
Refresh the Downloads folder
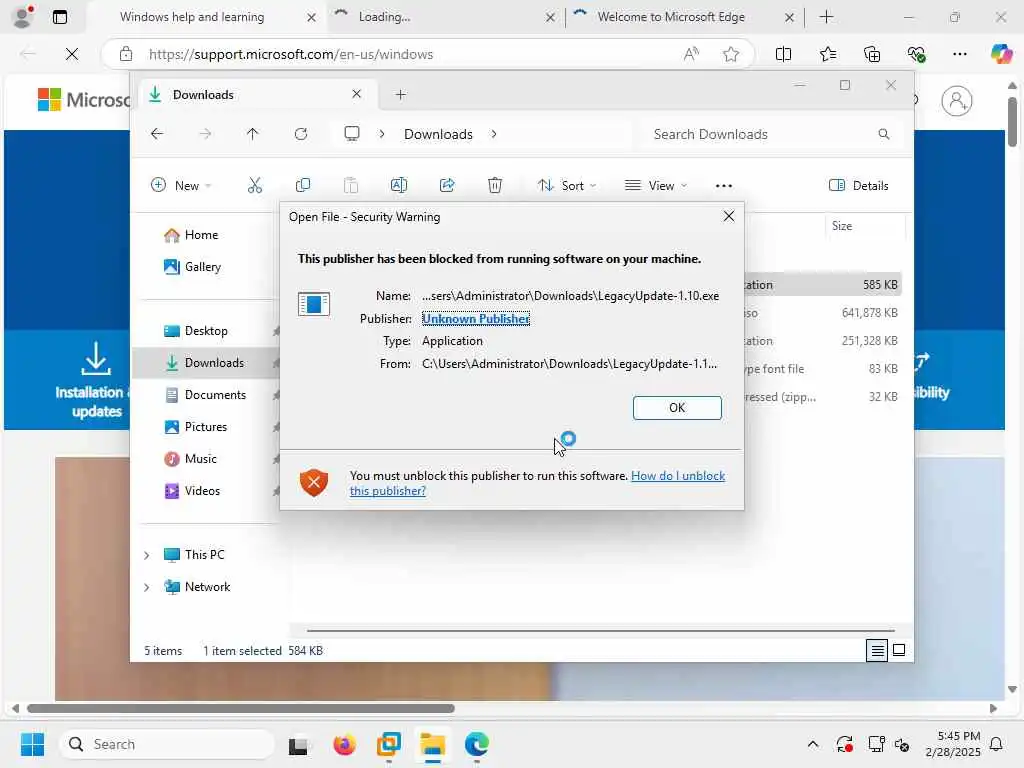coord(301,134)
